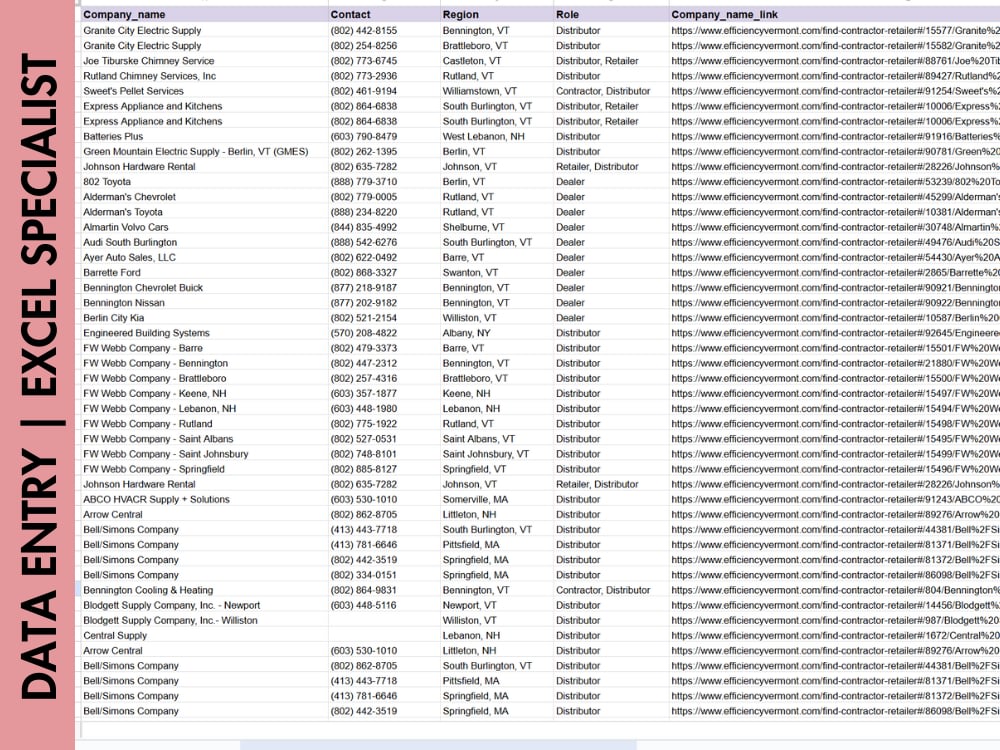This screenshot has width=1000, height=750.
Task: Select the Bennington Nissan cell
Action: (205, 303)
